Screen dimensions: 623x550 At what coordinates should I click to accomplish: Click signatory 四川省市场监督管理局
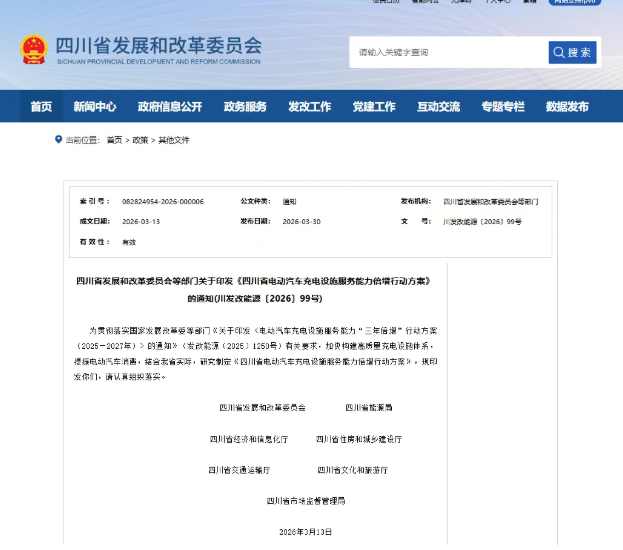pos(306,501)
